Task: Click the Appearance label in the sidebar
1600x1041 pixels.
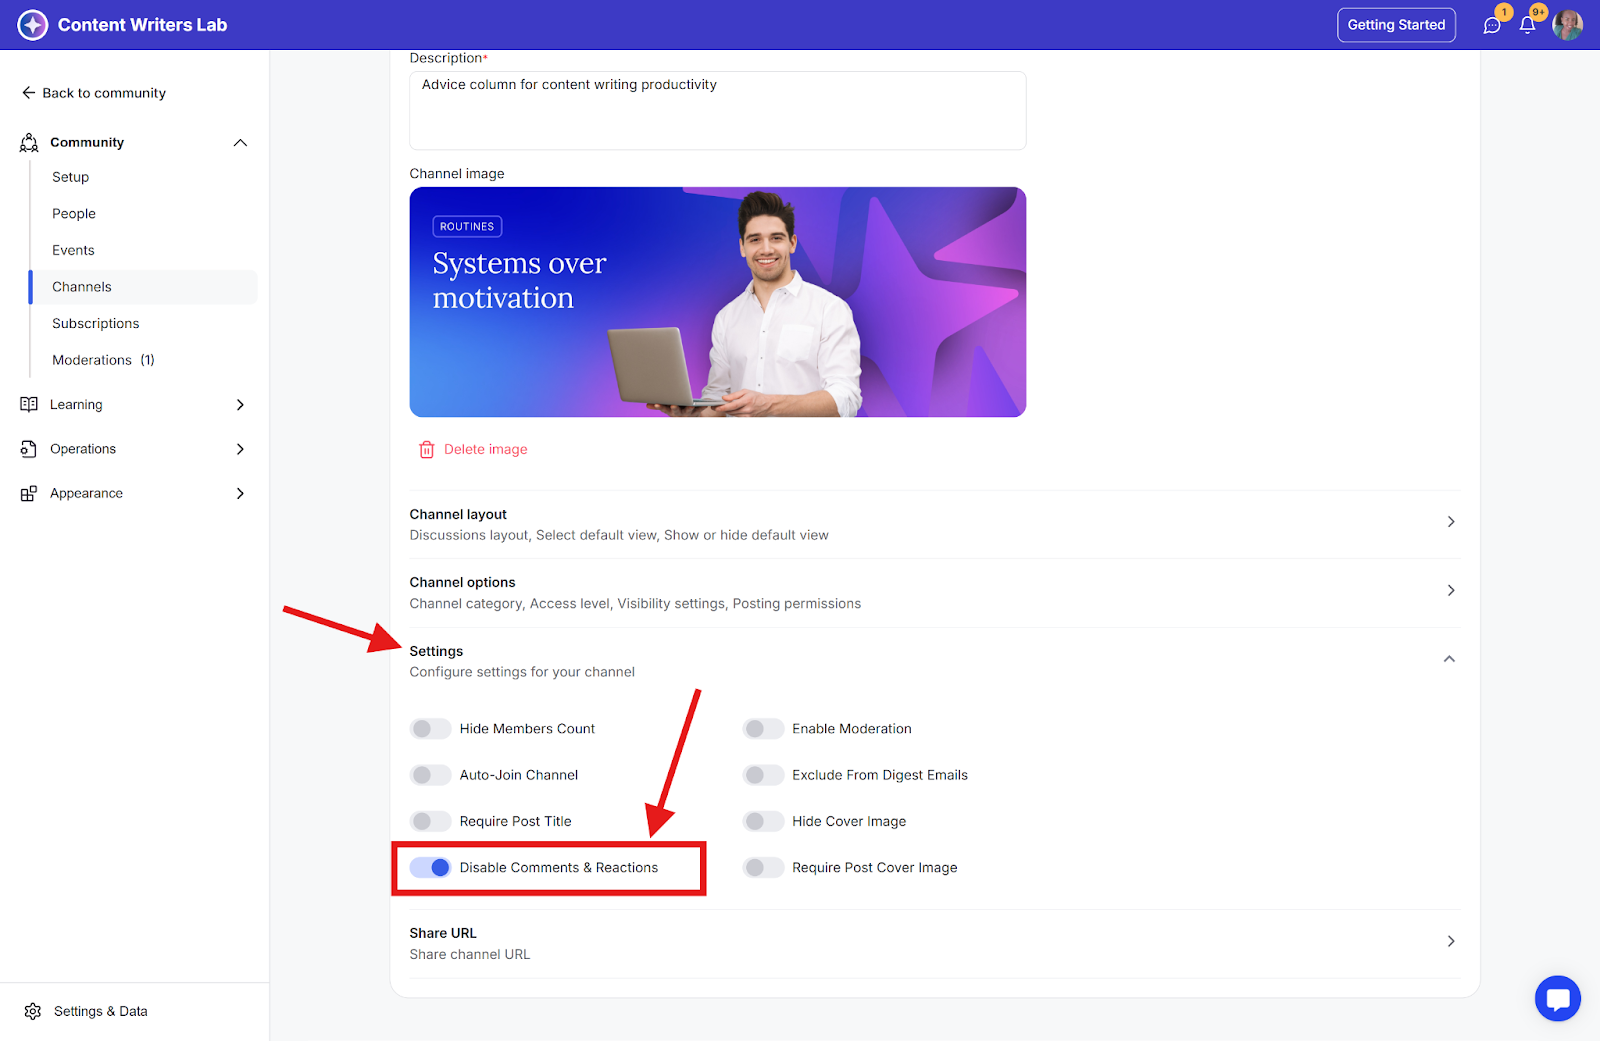Action: (x=86, y=493)
